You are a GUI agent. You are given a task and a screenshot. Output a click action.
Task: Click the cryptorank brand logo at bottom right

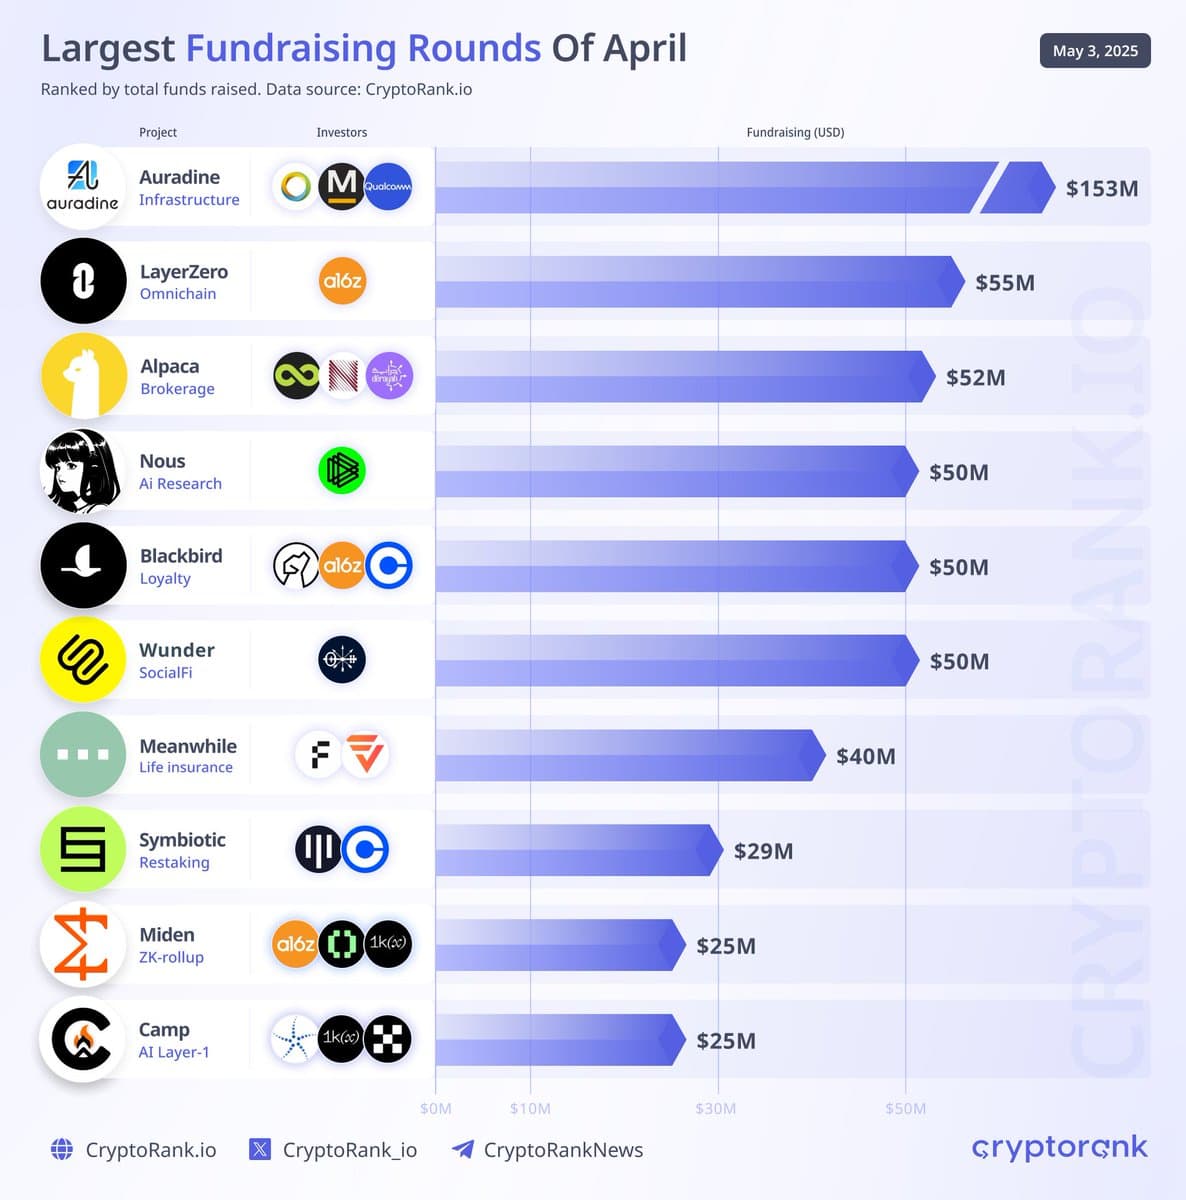pyautogui.click(x=1060, y=1148)
